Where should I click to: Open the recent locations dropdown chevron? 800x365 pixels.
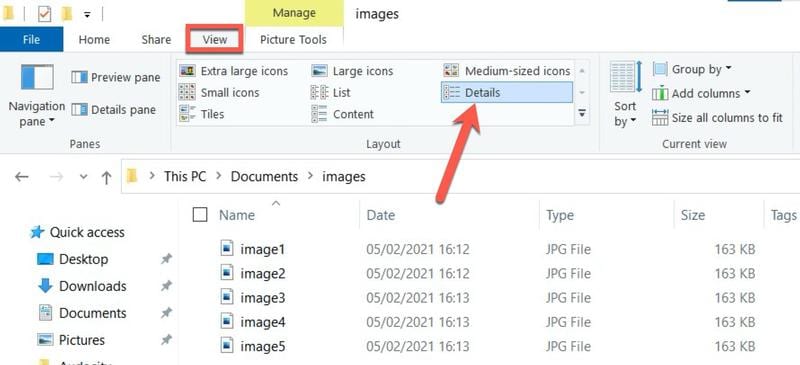84,177
